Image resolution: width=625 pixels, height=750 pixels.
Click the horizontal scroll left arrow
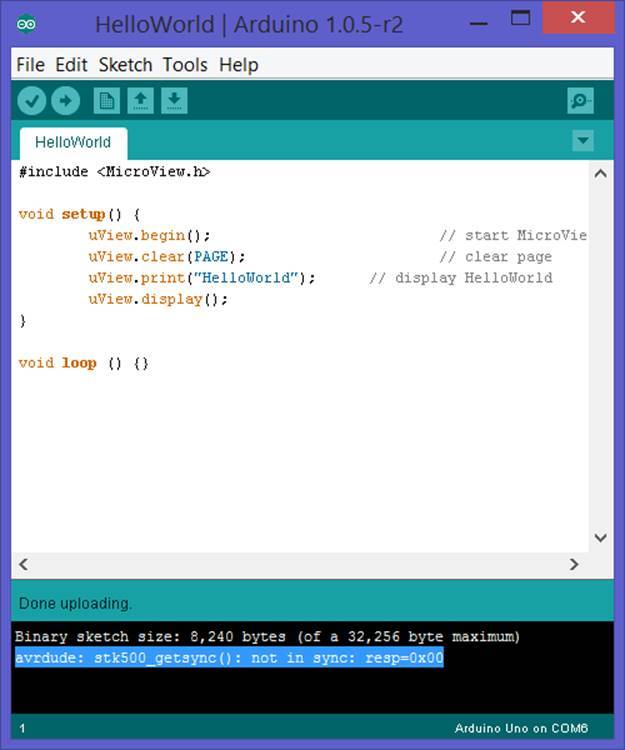[x=23, y=564]
